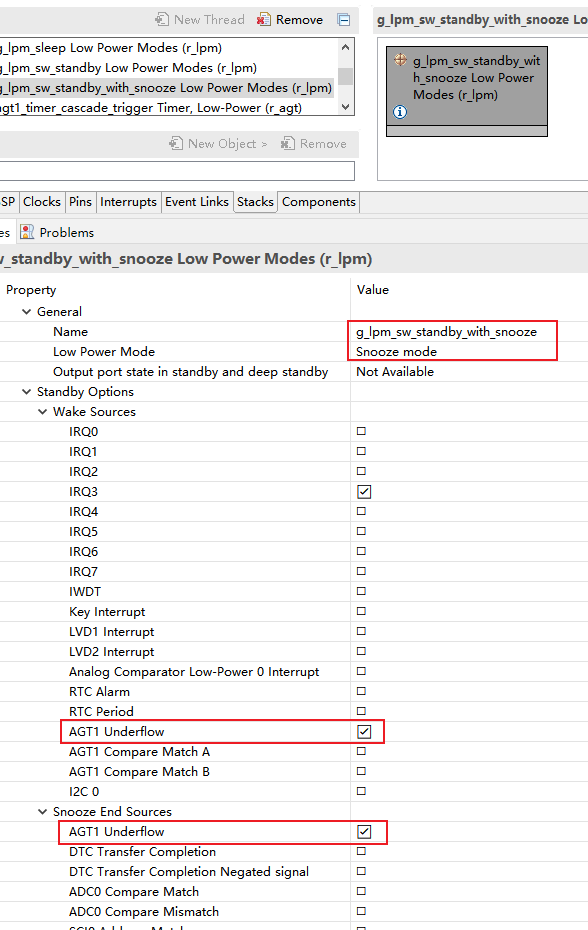The height and width of the screenshot is (930, 588).
Task: Enable IRQ2 wake source checkbox
Action: pyautogui.click(x=361, y=471)
